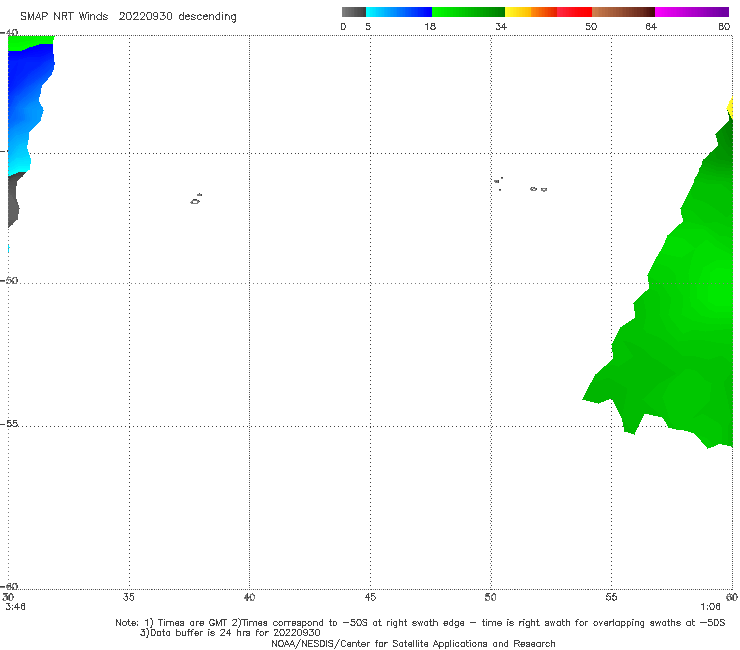Click the swath time '3:48'
The width and height of the screenshot is (740, 650).
(15, 607)
